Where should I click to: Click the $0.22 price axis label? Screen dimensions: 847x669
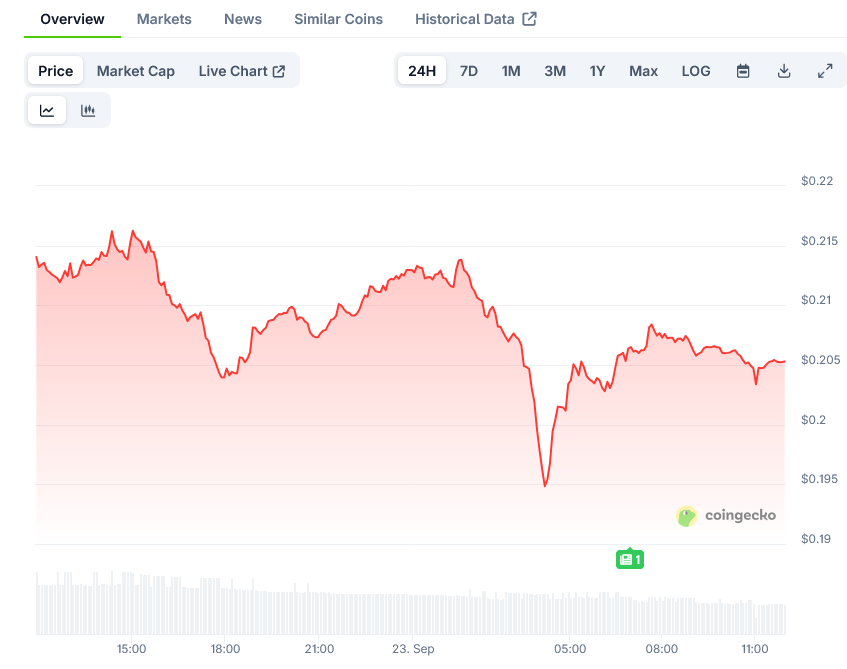click(817, 180)
